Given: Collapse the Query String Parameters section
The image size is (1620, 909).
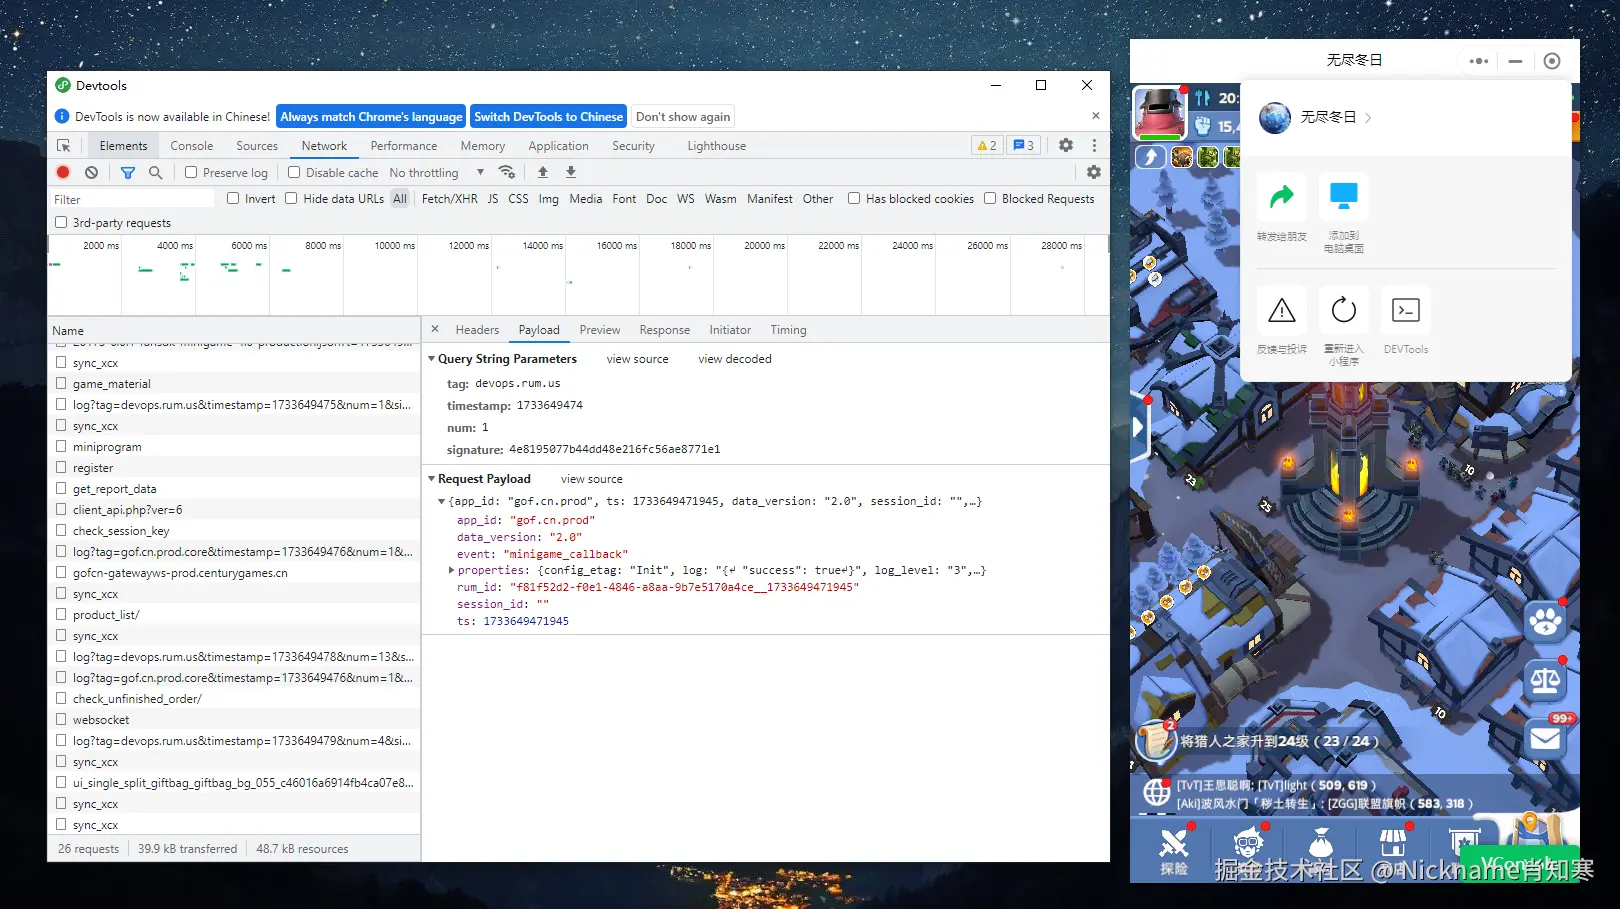Looking at the screenshot, I should tap(432, 359).
